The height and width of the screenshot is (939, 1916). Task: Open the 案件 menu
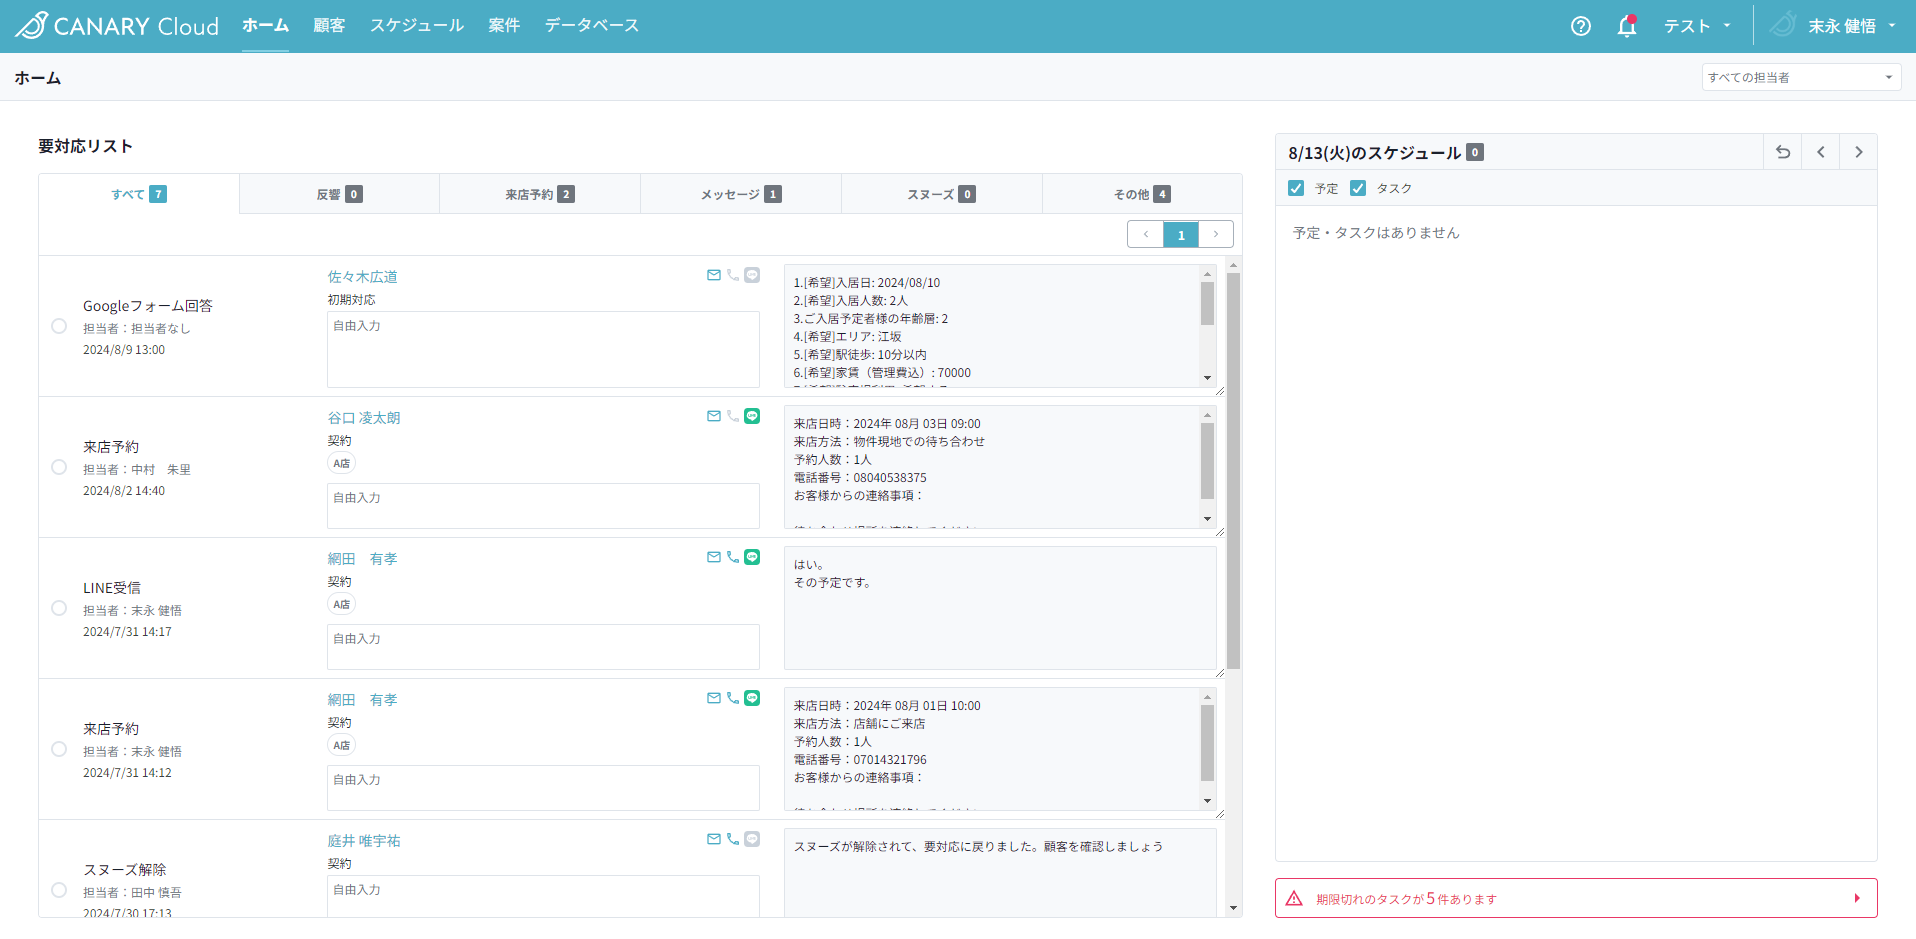point(504,26)
